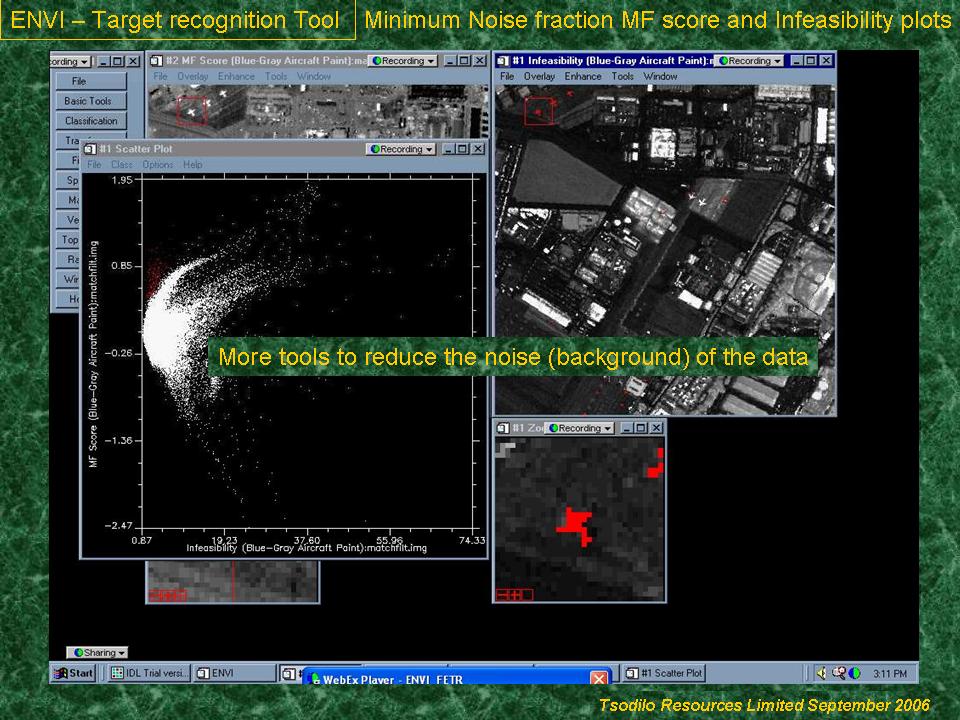The height and width of the screenshot is (720, 960).
Task: Open the Windows Start button
Action: [73, 673]
